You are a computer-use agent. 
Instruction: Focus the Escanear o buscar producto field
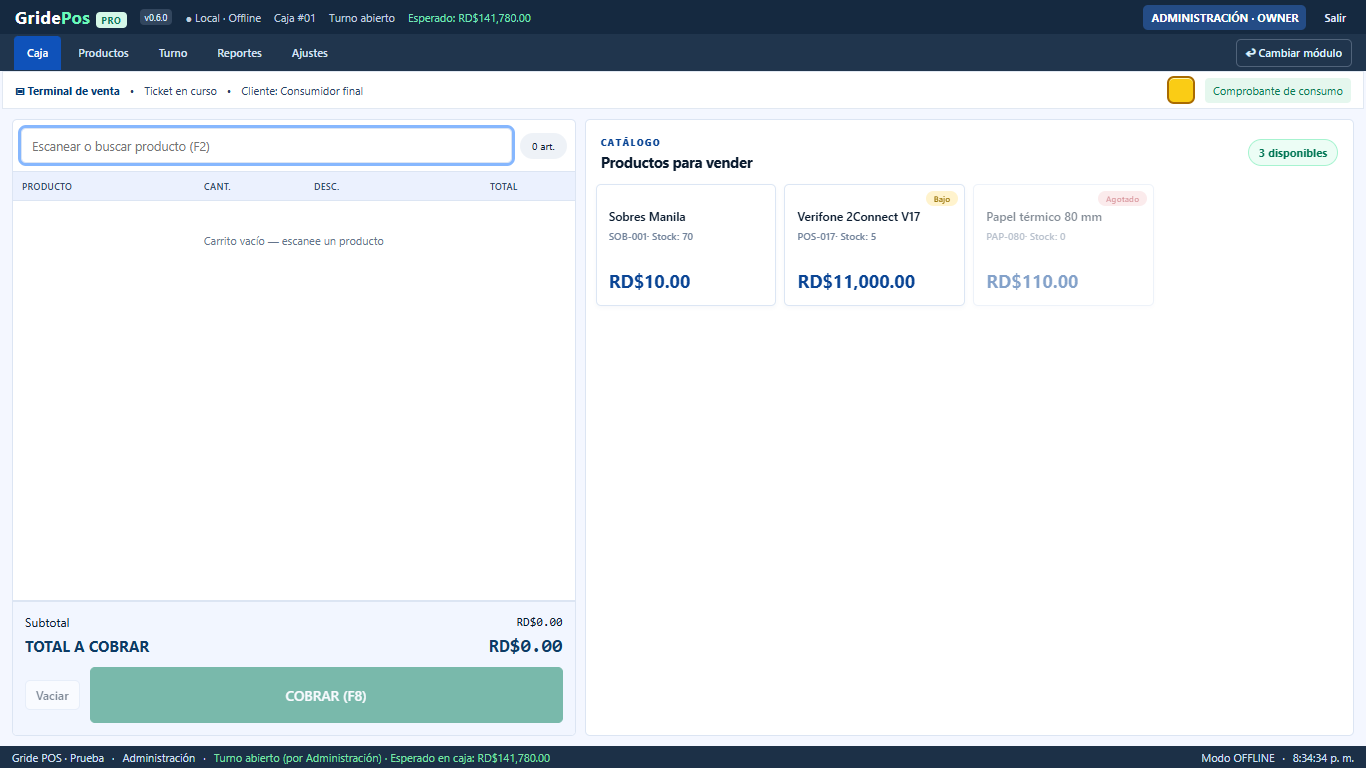266,146
